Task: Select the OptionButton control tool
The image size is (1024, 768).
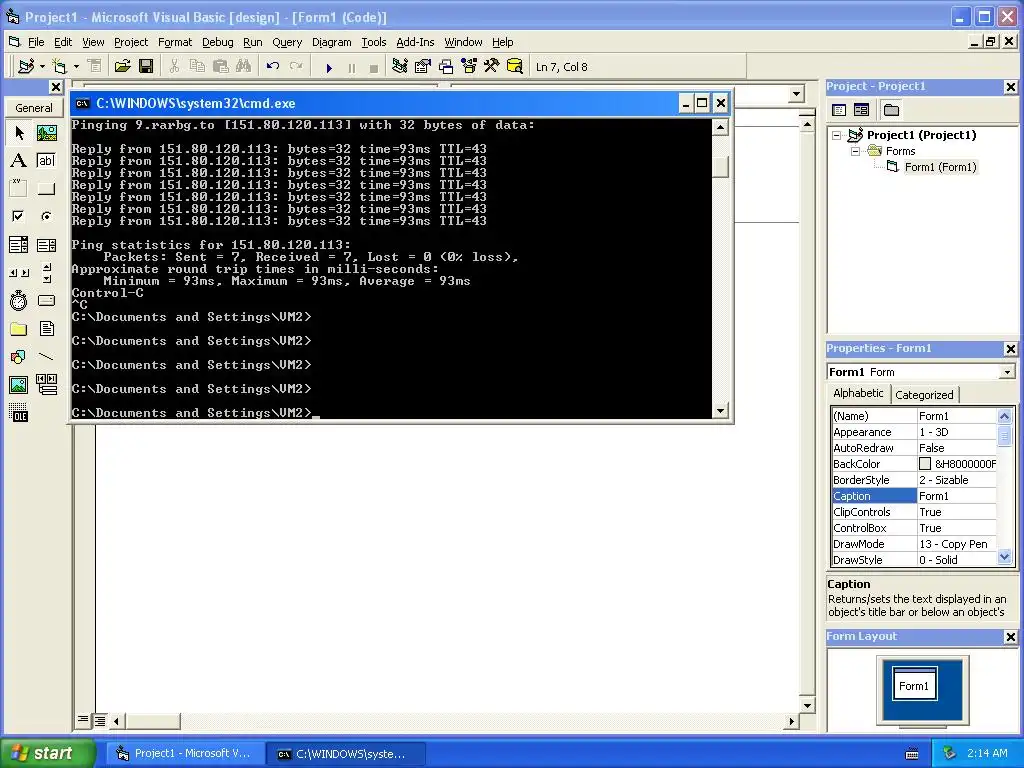Action: [46, 216]
